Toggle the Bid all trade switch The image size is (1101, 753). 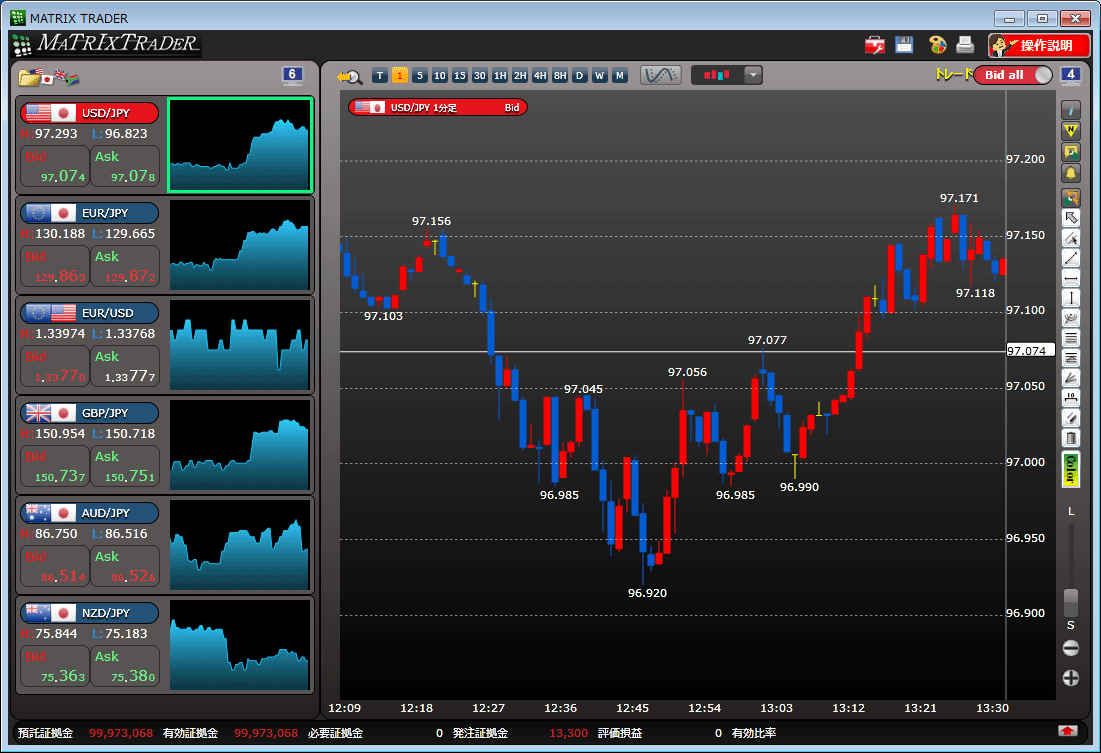pyautogui.click(x=1013, y=75)
